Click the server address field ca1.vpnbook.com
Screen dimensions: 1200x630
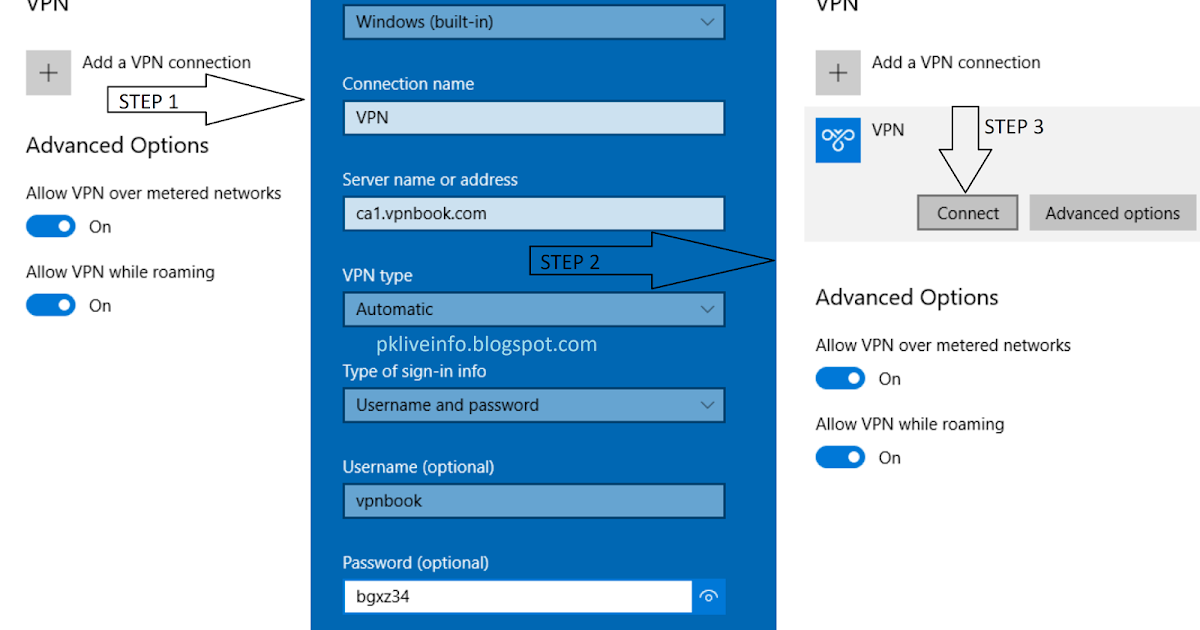(533, 213)
